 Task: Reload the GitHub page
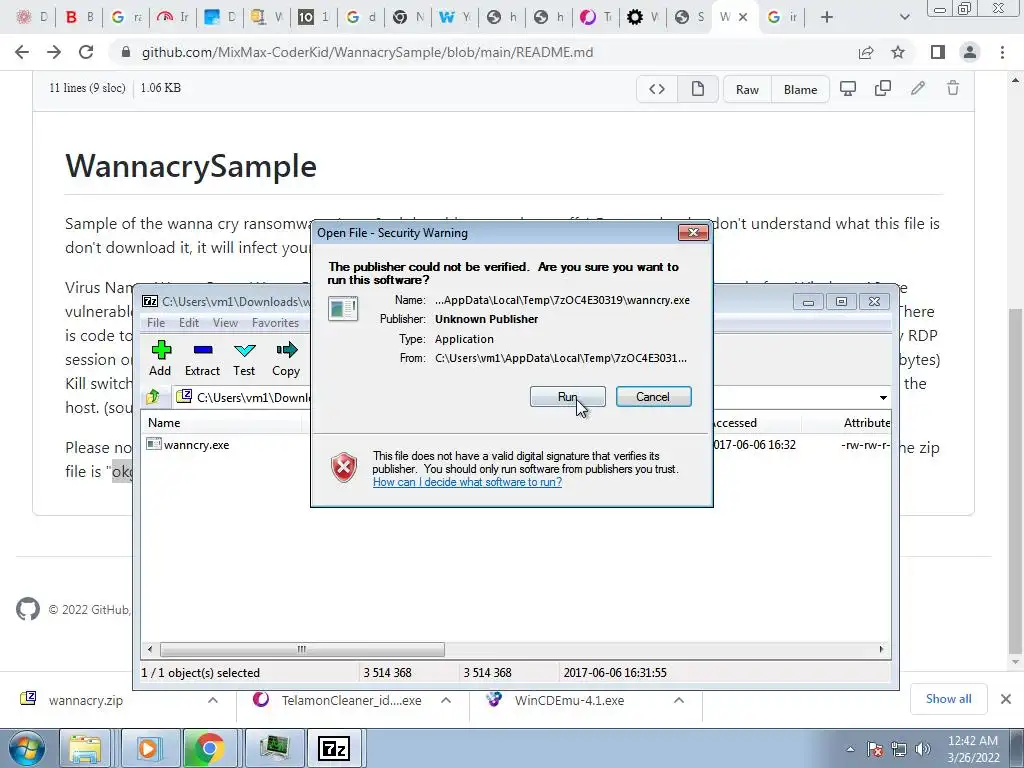tap(86, 52)
